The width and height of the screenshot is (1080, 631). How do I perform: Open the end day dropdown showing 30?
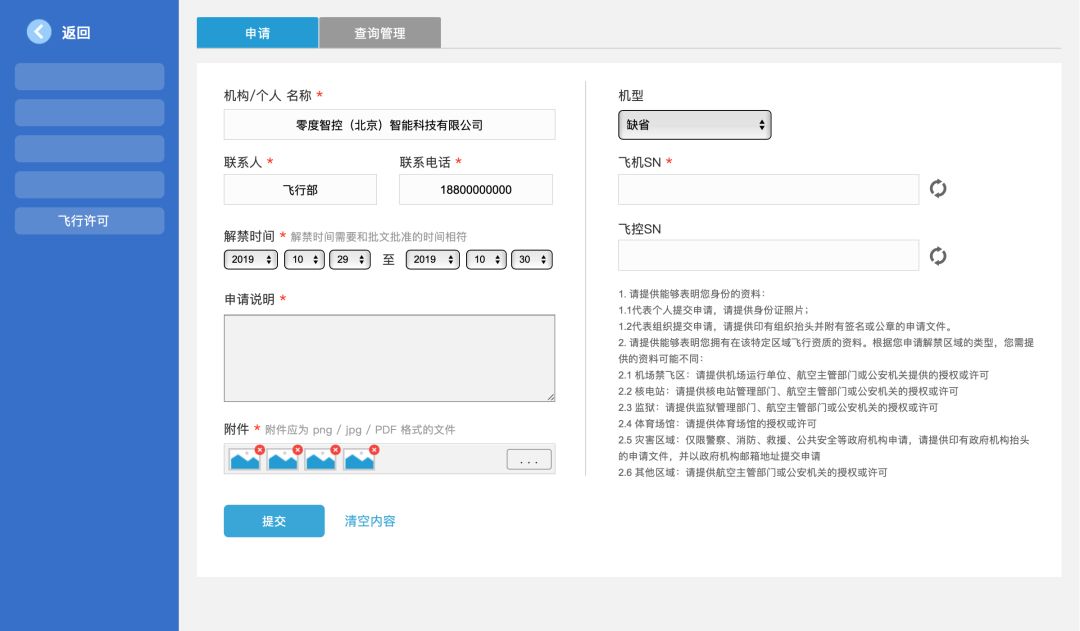tap(531, 259)
